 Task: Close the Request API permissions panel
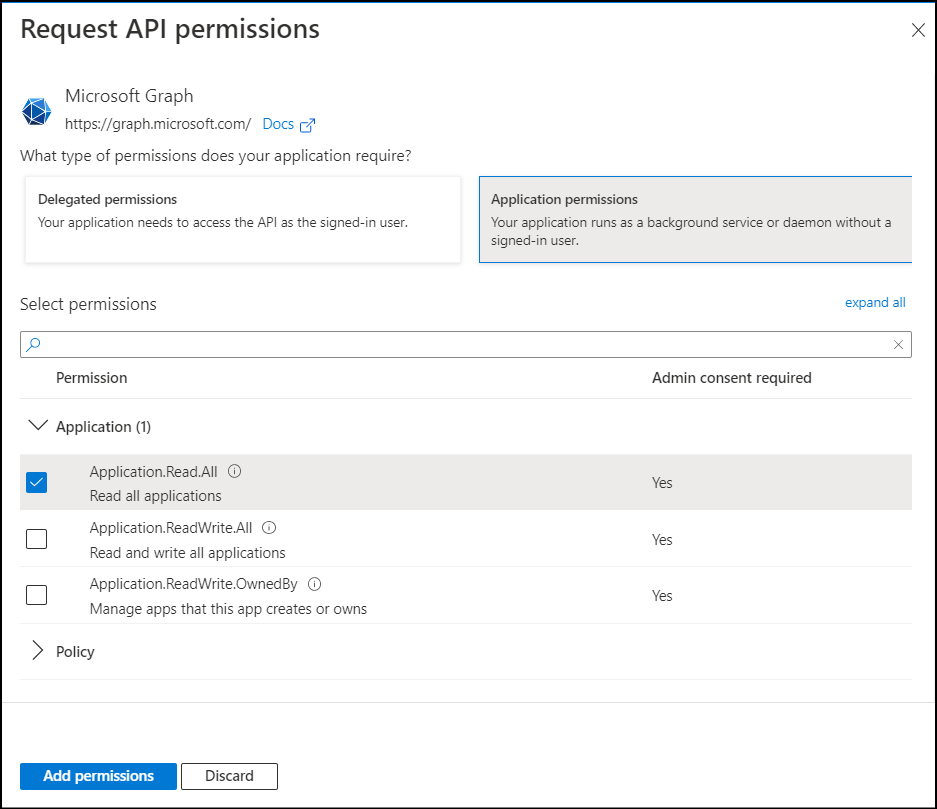click(x=918, y=30)
